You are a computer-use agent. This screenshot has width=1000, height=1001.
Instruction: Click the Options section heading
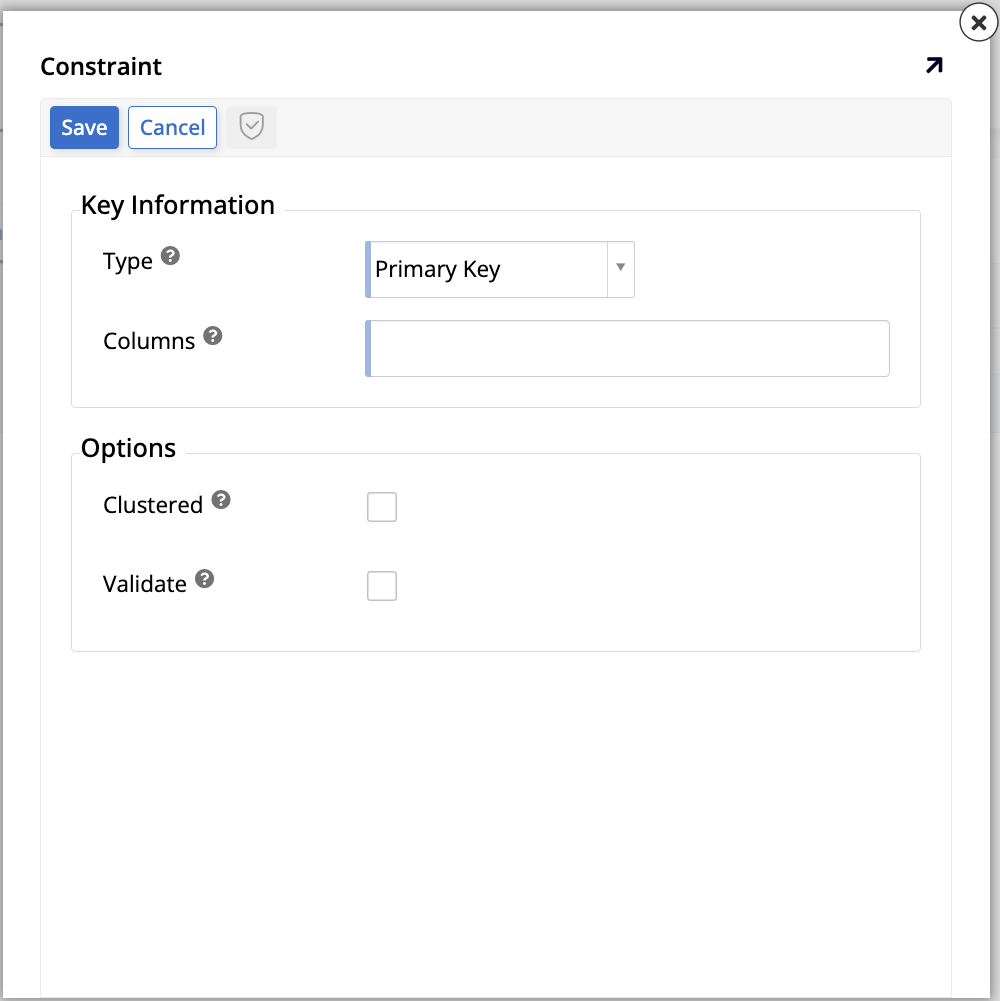pos(129,448)
